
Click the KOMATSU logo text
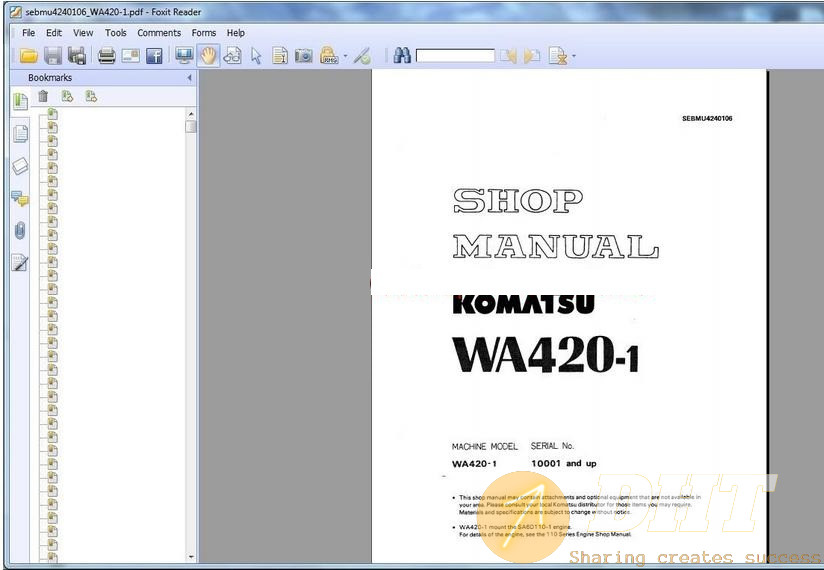point(523,305)
